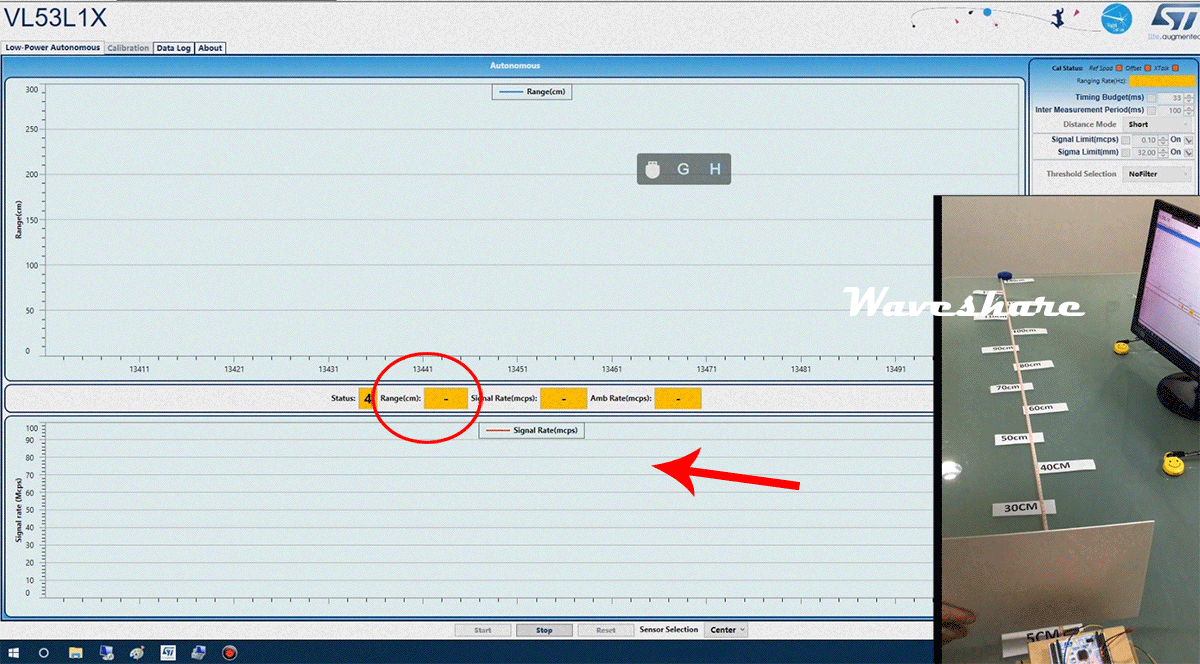Click the Stop button
1200x664 pixels.
pos(544,630)
